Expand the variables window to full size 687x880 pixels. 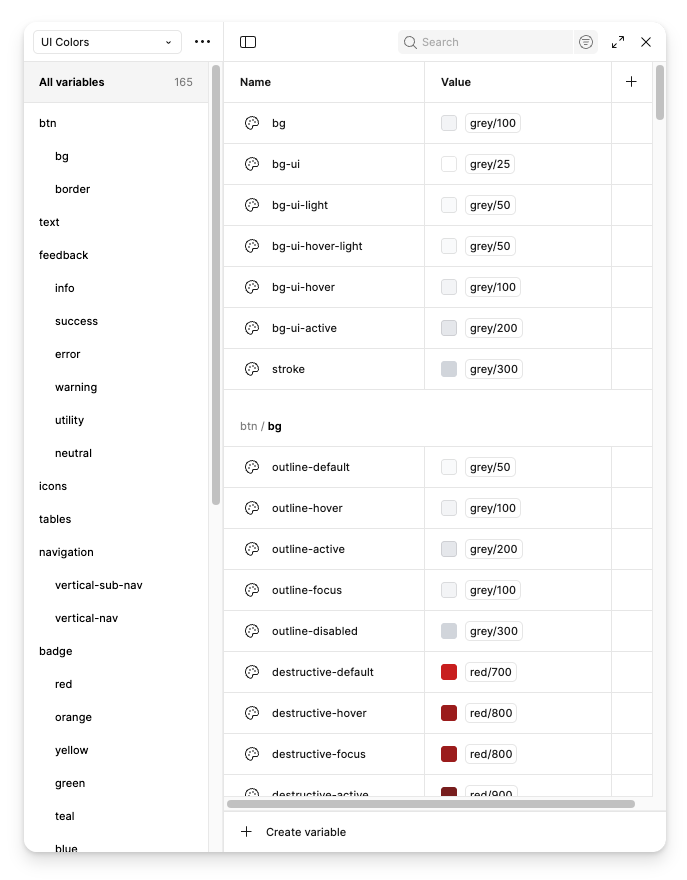click(618, 42)
